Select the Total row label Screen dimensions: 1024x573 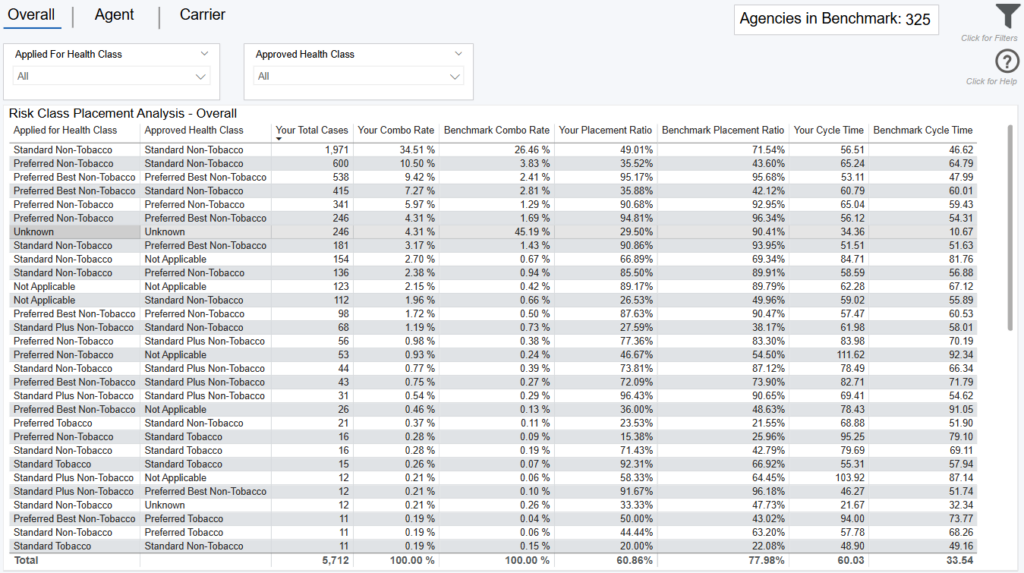coord(25,561)
